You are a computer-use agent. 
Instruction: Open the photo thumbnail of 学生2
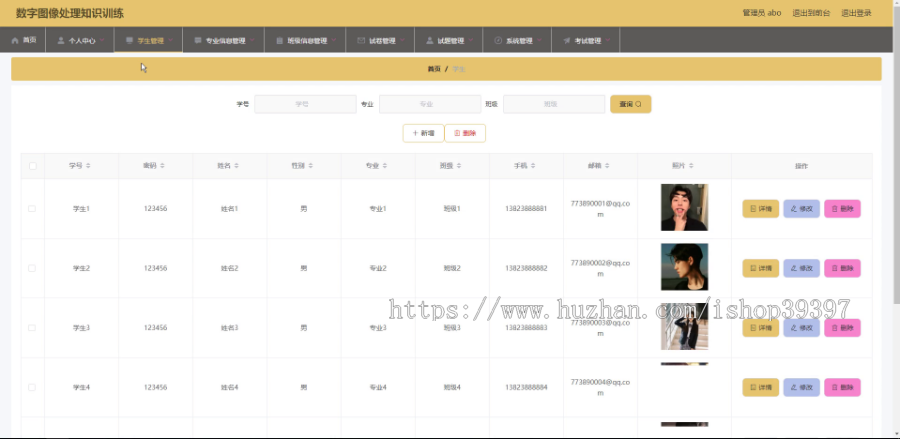684,267
